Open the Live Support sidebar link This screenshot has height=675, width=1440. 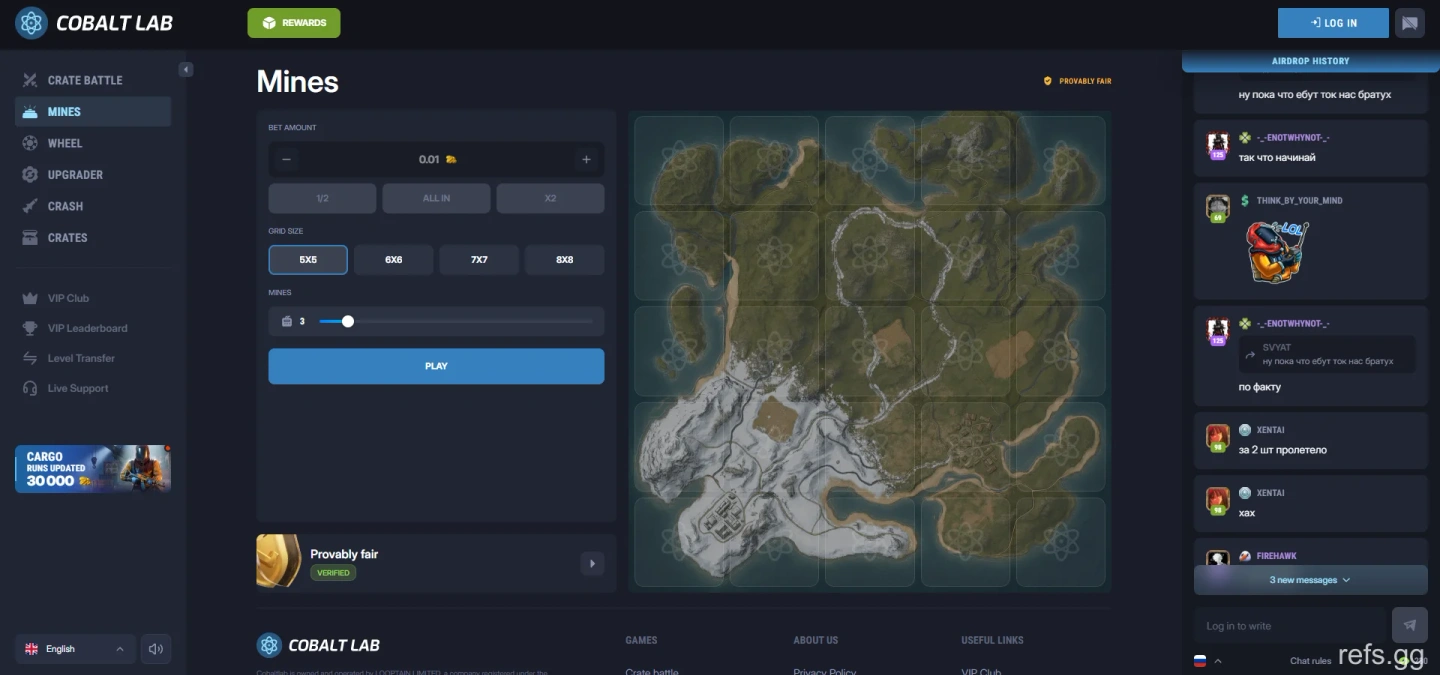tap(78, 388)
